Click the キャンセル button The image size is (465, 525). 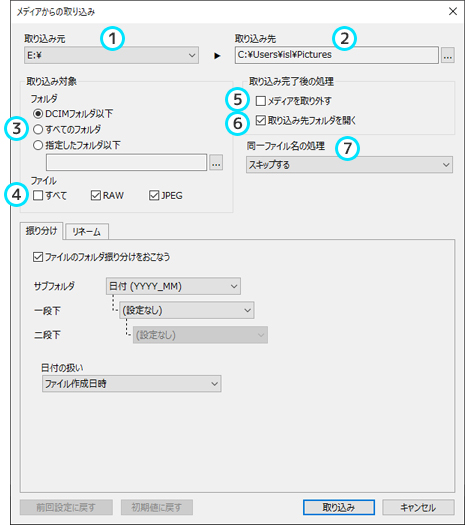coord(418,508)
